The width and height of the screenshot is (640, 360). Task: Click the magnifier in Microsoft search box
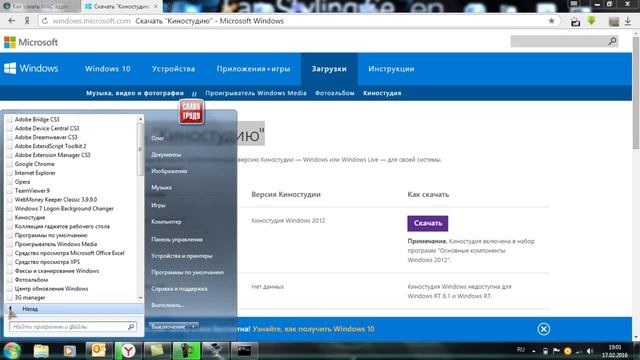(x=612, y=41)
